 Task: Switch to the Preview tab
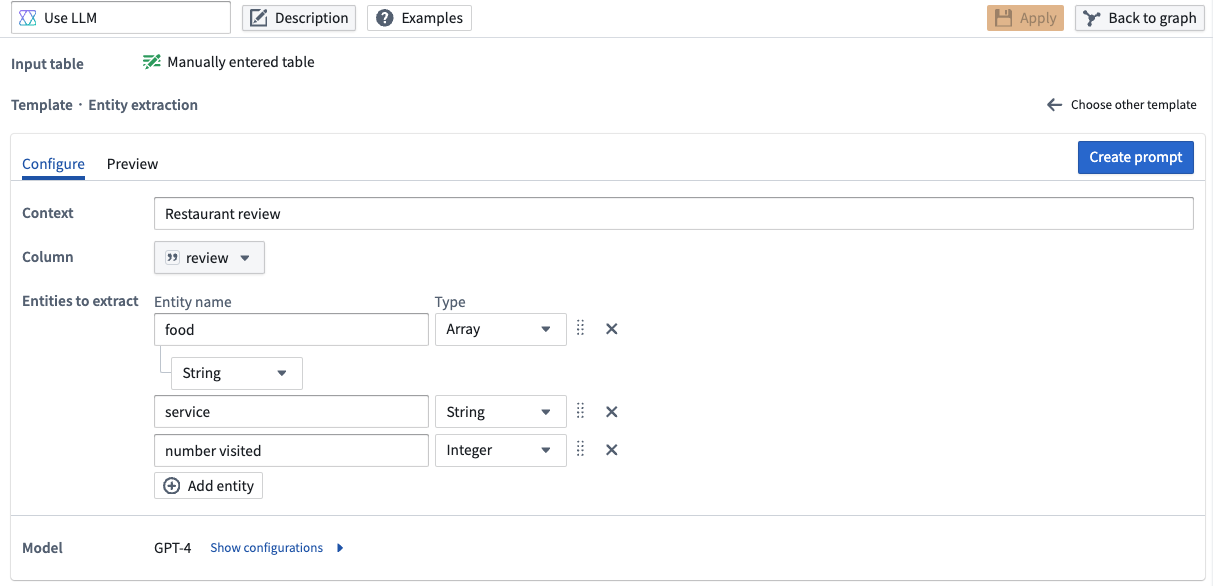point(132,164)
